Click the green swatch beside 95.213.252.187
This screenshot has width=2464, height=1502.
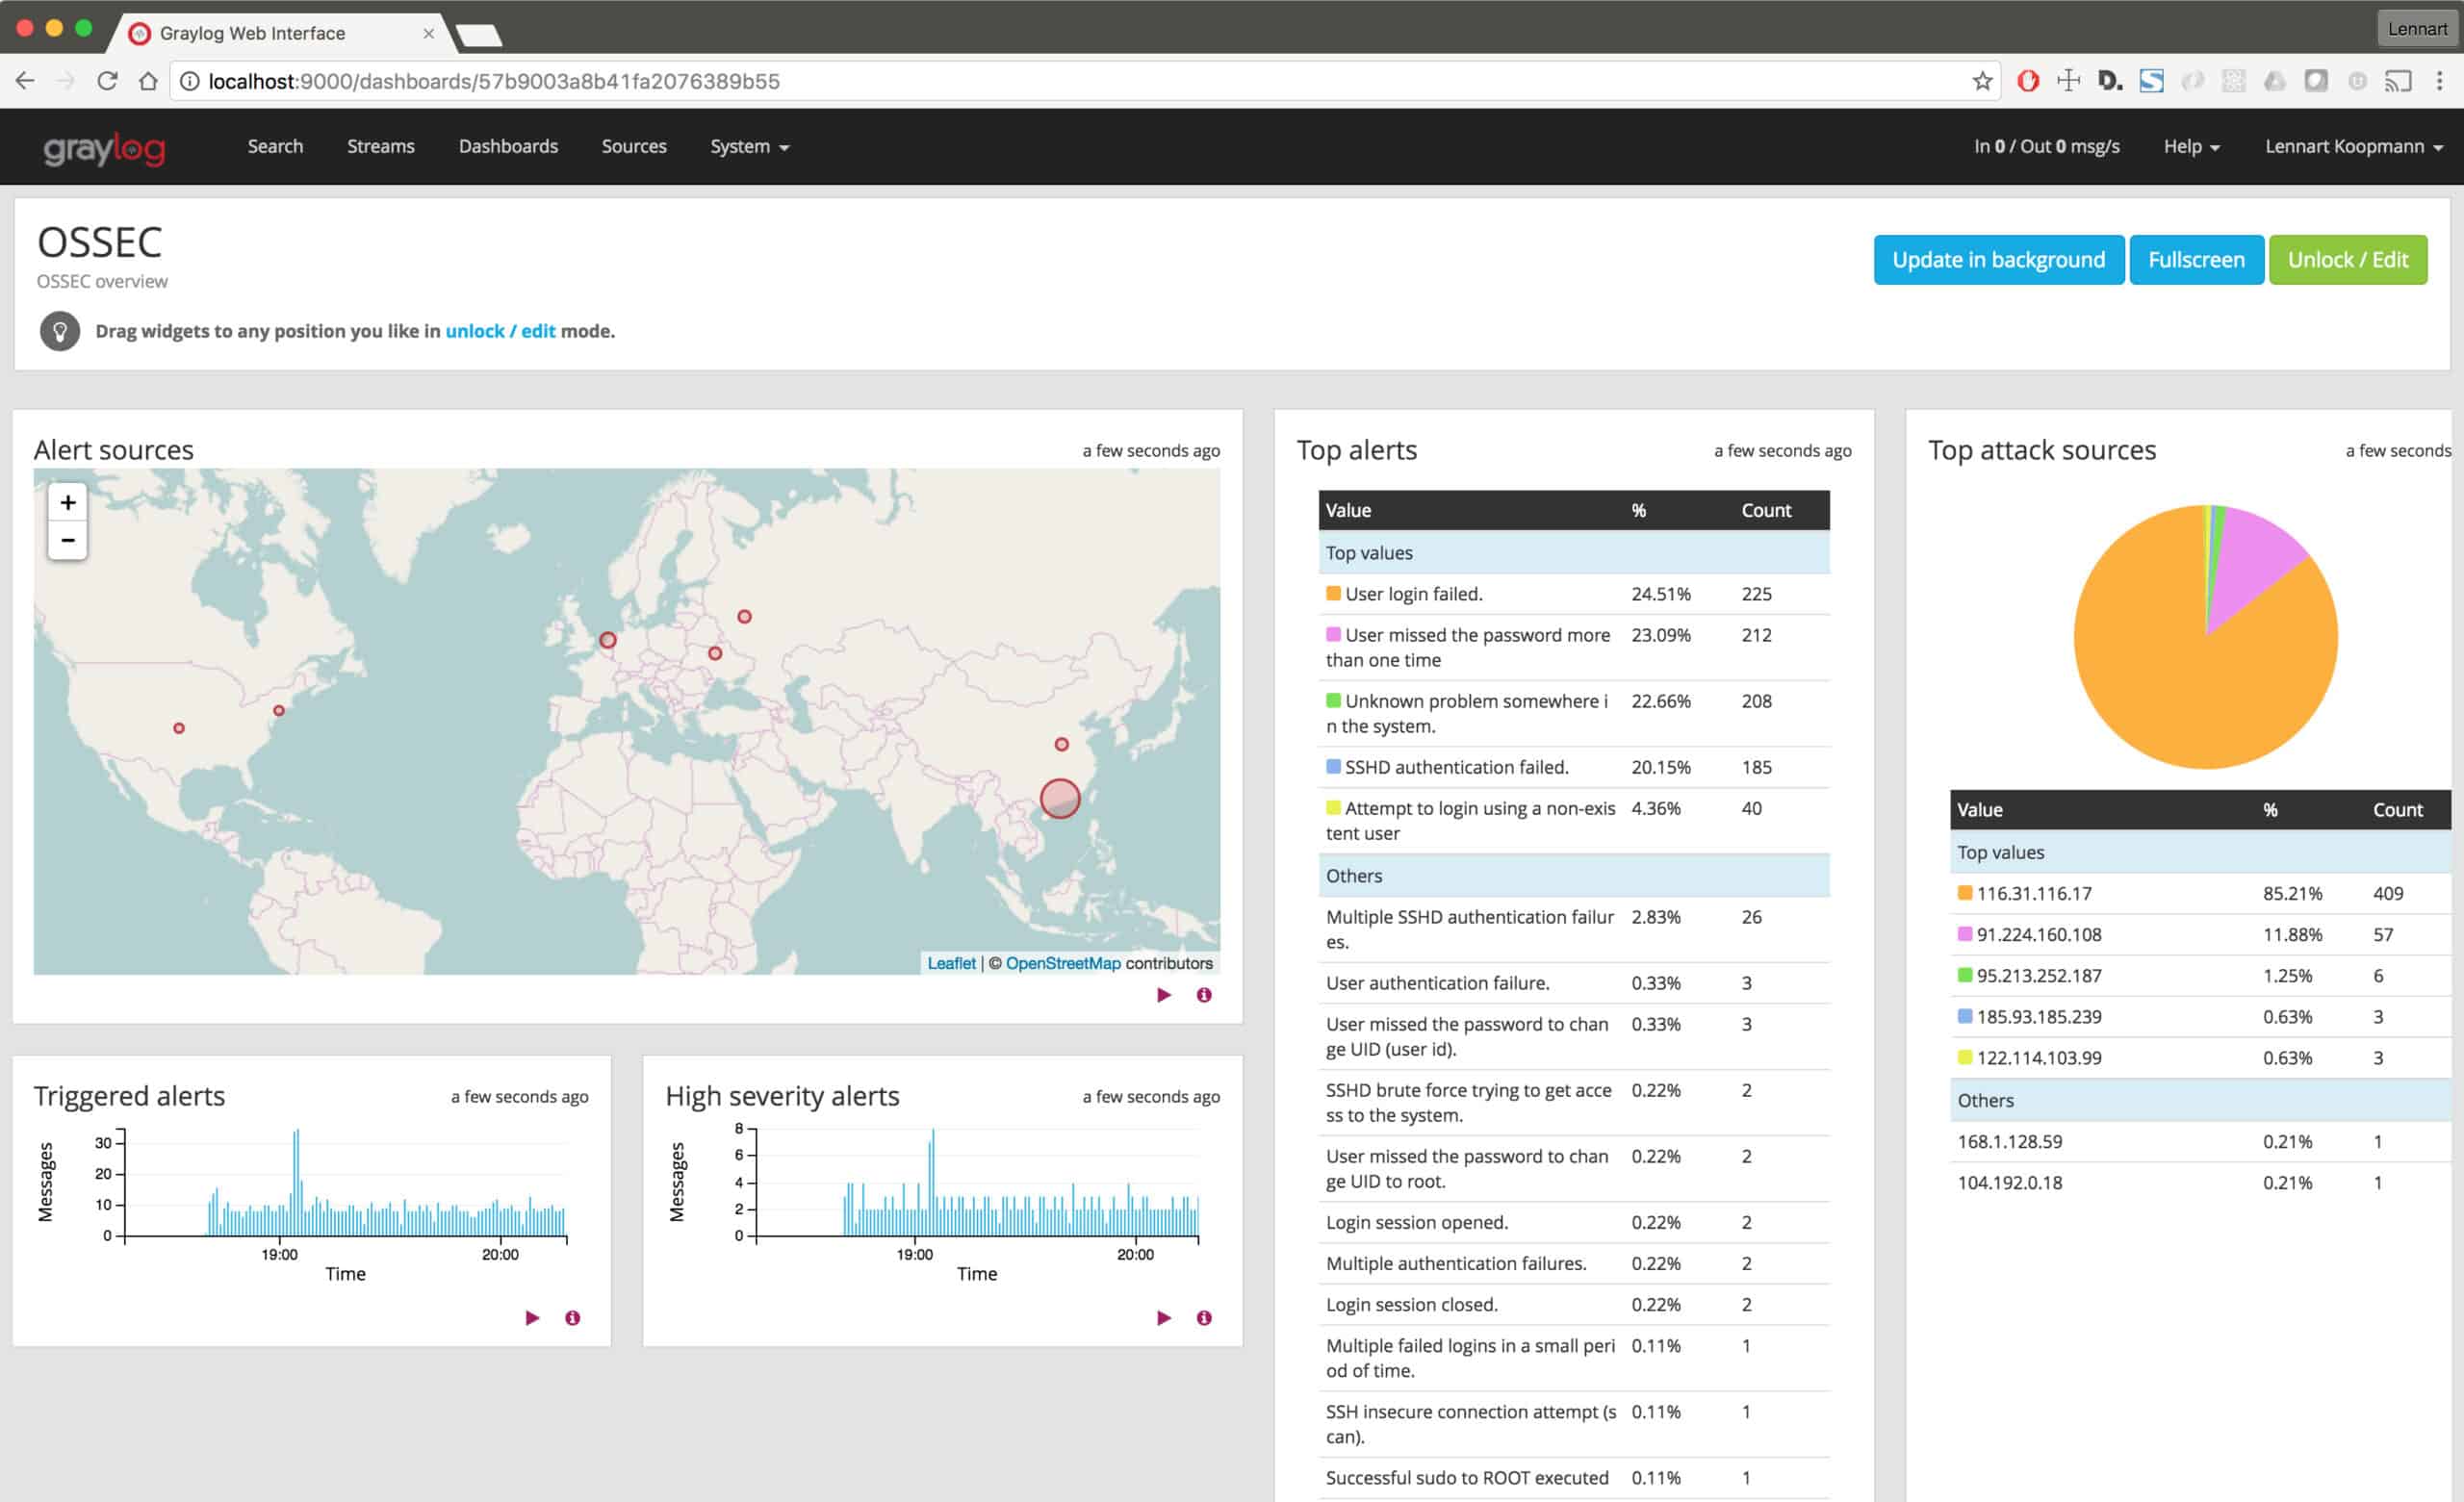point(1964,974)
